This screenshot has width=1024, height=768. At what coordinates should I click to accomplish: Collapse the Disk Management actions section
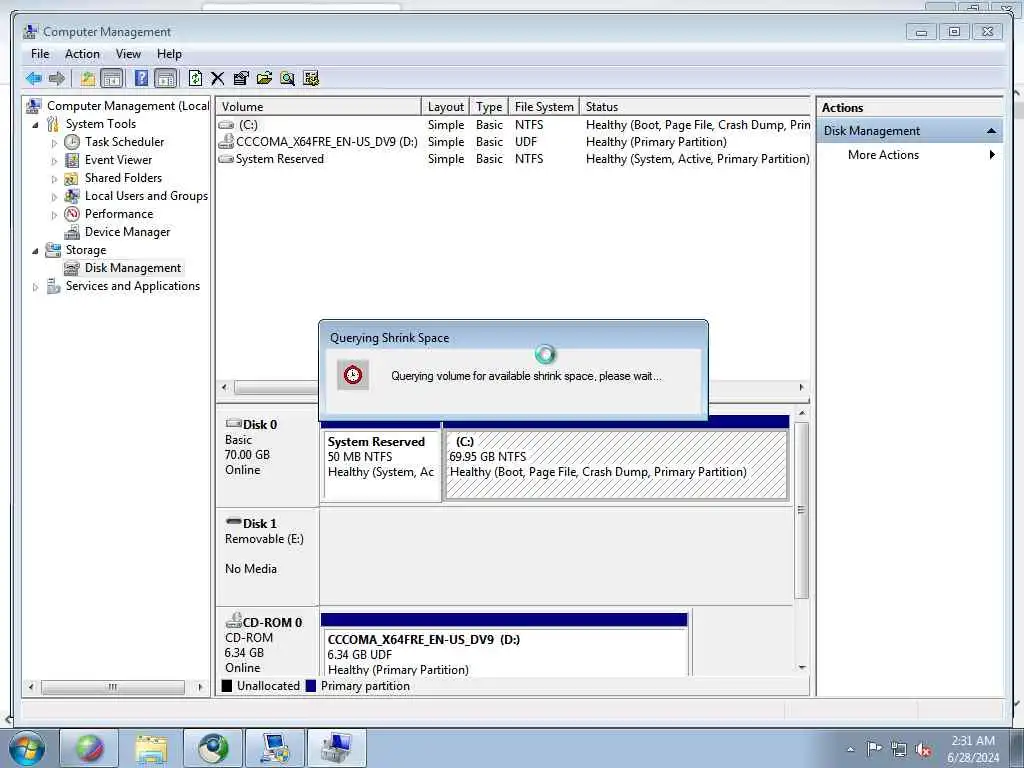click(x=991, y=131)
